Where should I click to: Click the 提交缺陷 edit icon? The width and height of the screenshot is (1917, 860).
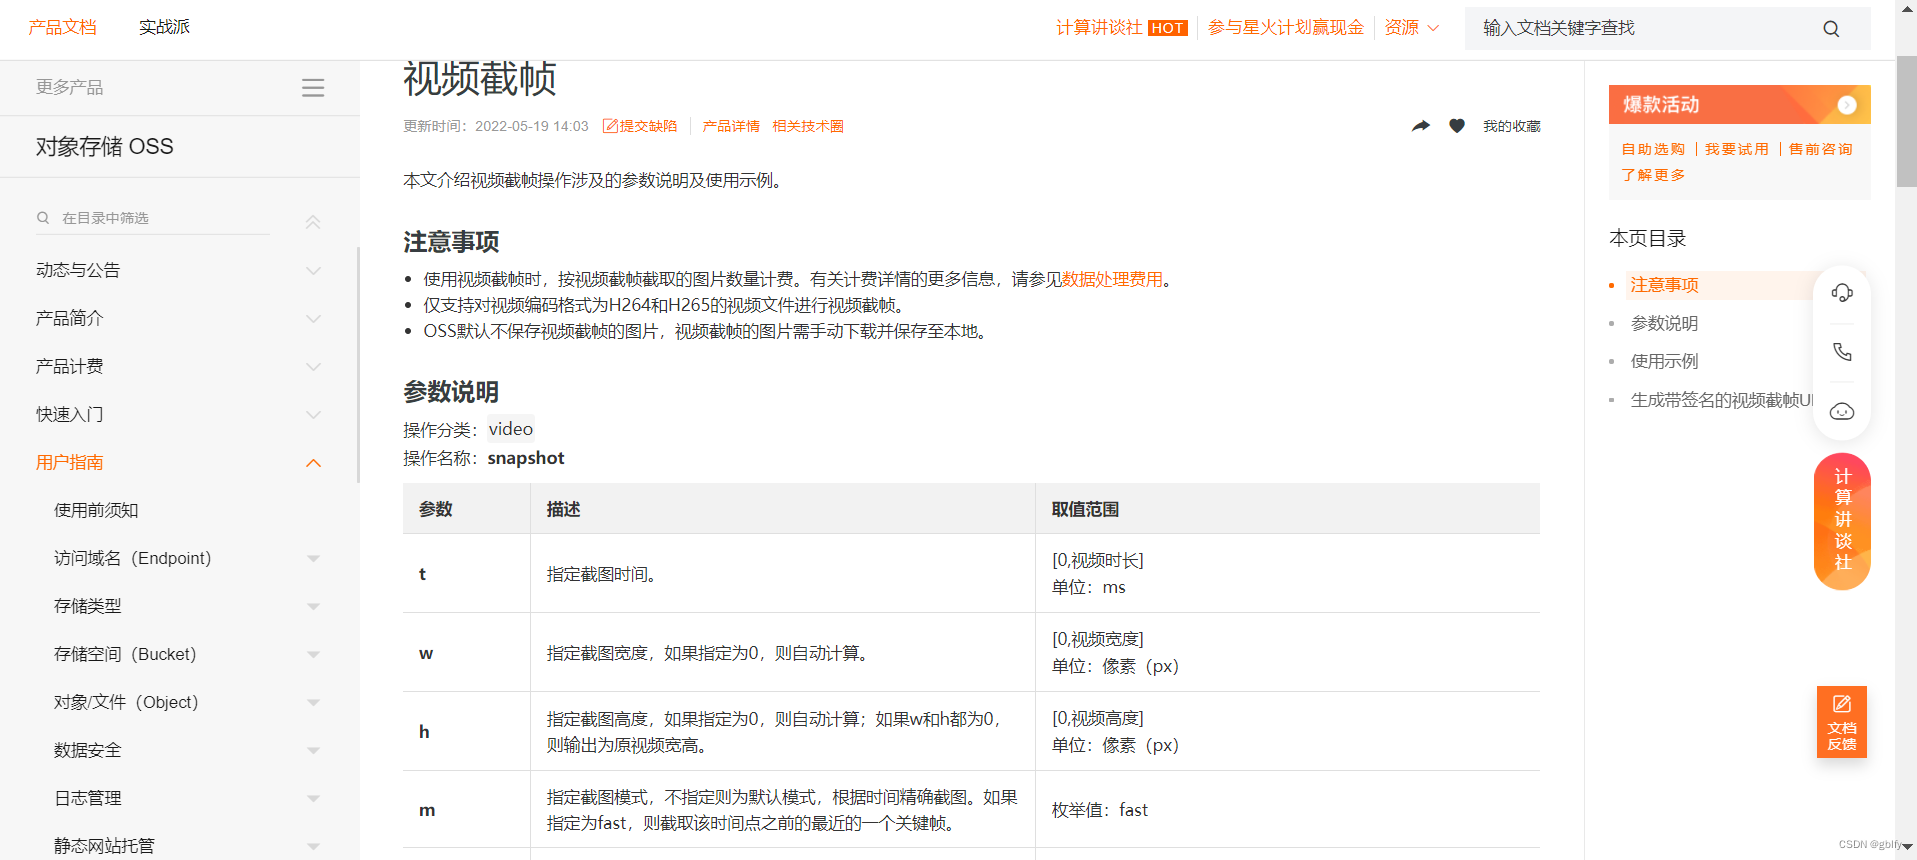(610, 126)
